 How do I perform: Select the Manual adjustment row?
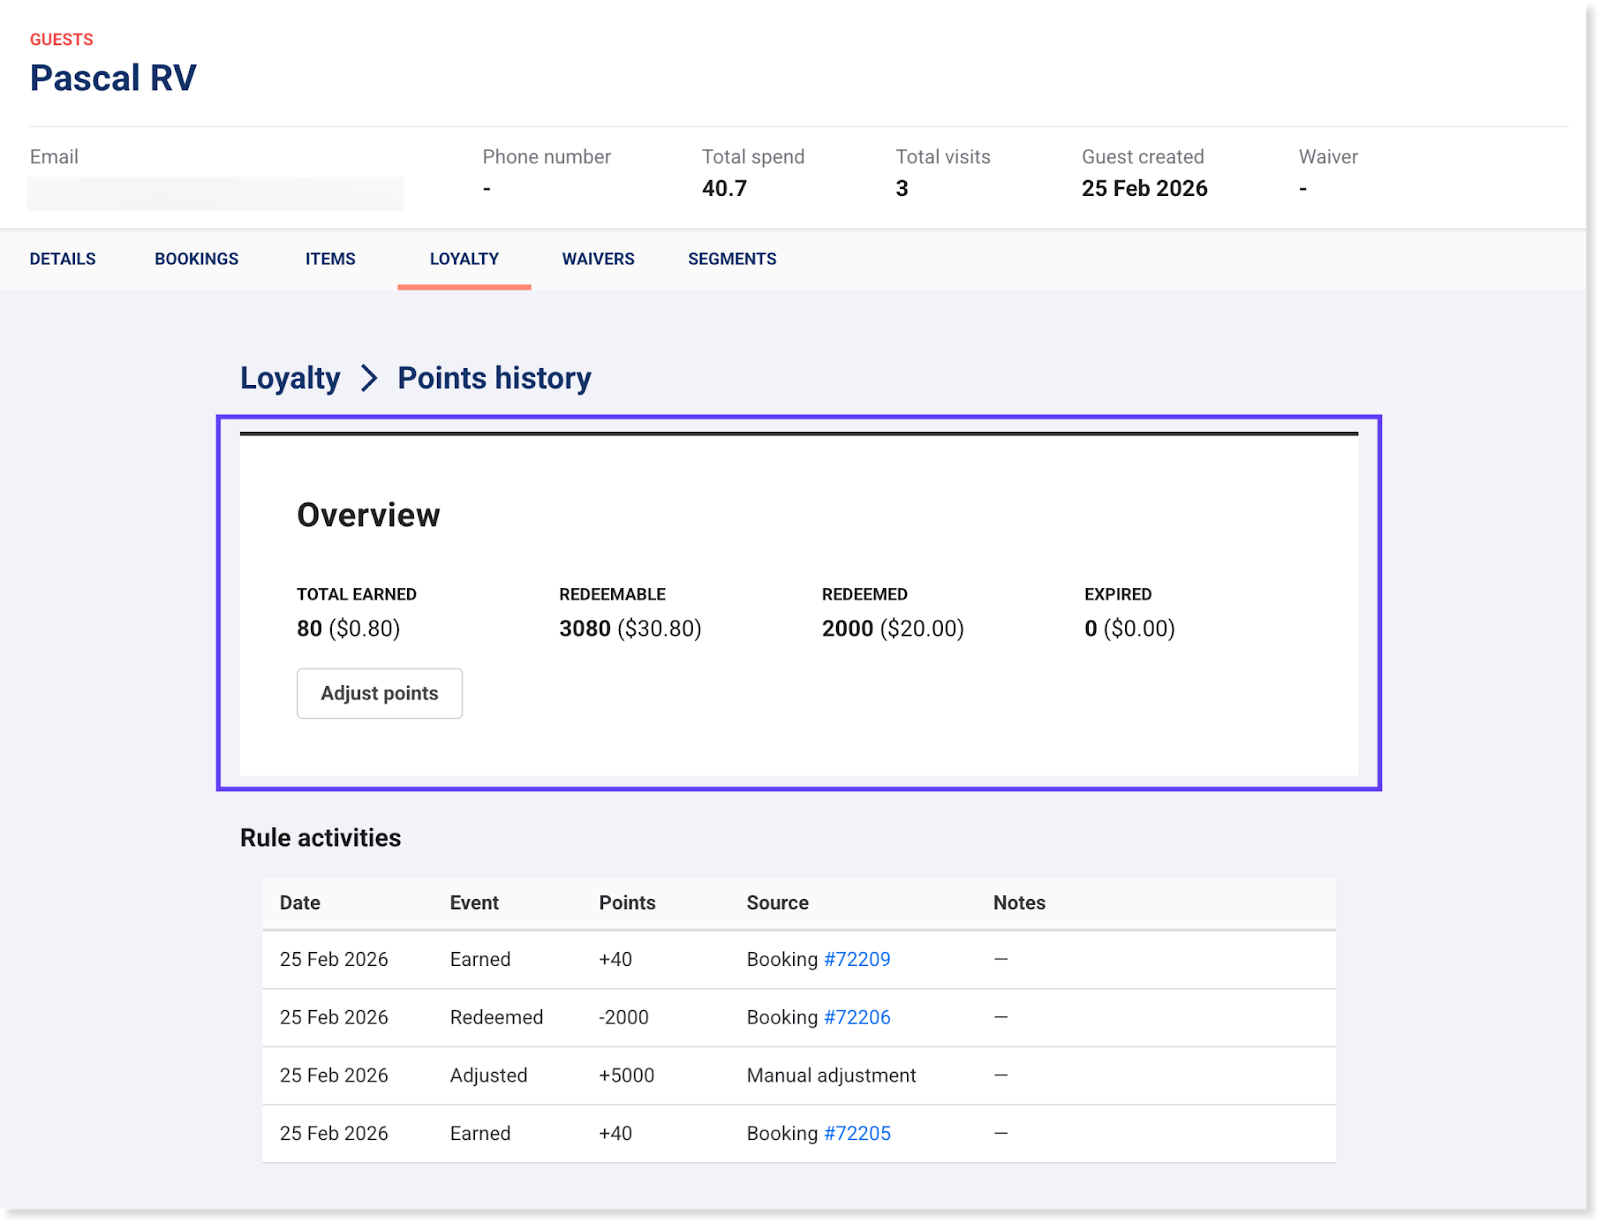(830, 1075)
